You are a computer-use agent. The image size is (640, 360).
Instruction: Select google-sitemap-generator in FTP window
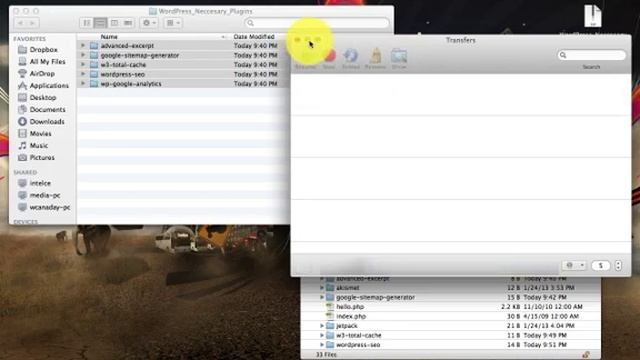451,297
